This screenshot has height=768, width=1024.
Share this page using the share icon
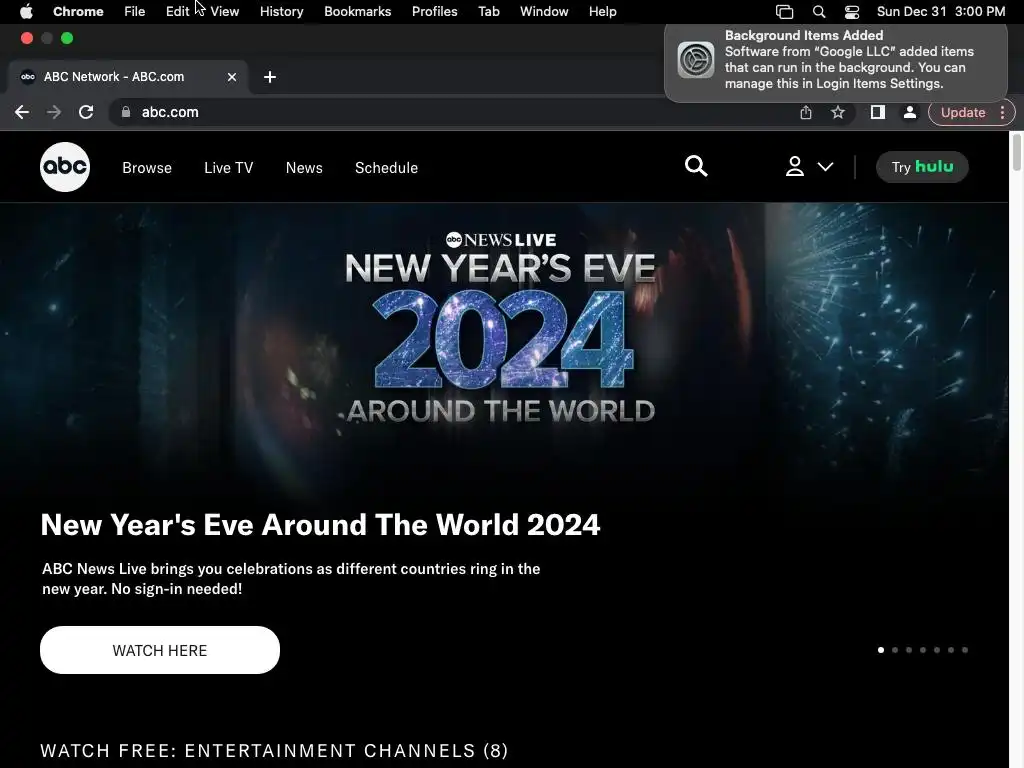tap(806, 112)
